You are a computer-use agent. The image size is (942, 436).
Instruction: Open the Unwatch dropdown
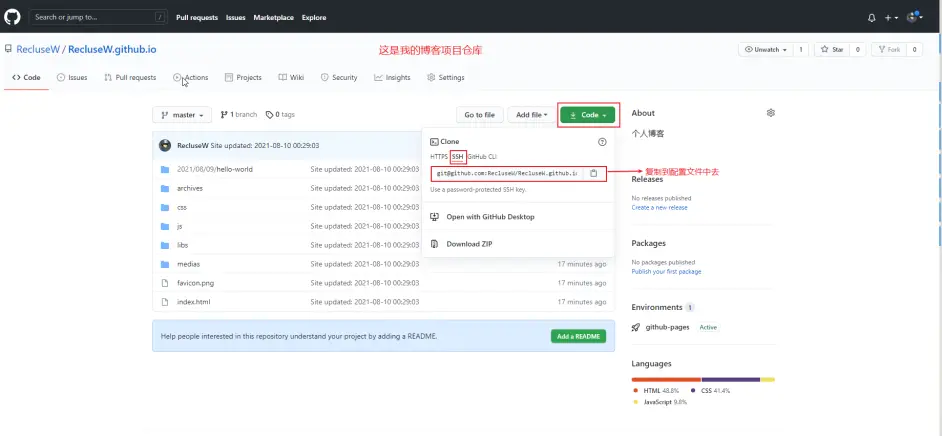(x=766, y=49)
